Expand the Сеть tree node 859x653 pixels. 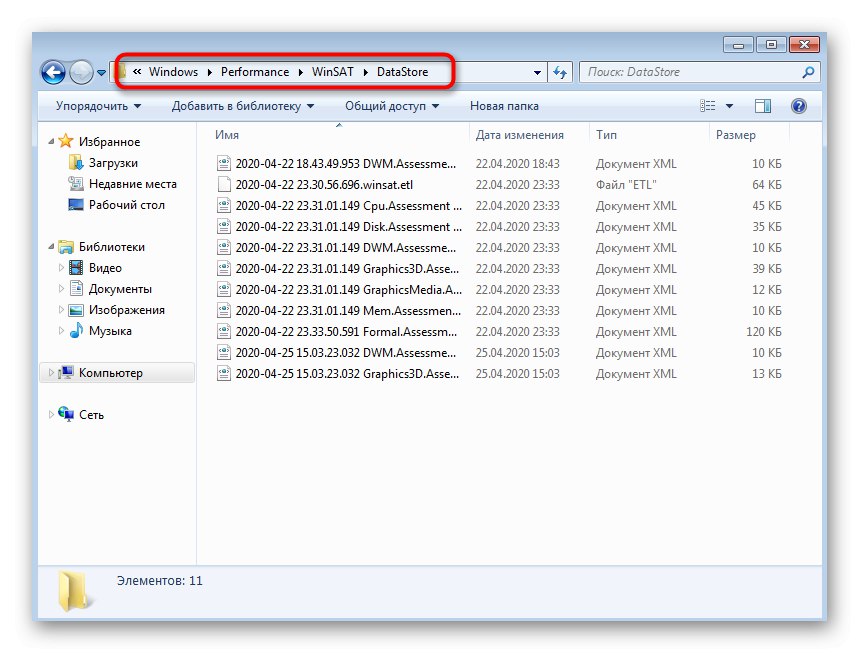(x=51, y=414)
